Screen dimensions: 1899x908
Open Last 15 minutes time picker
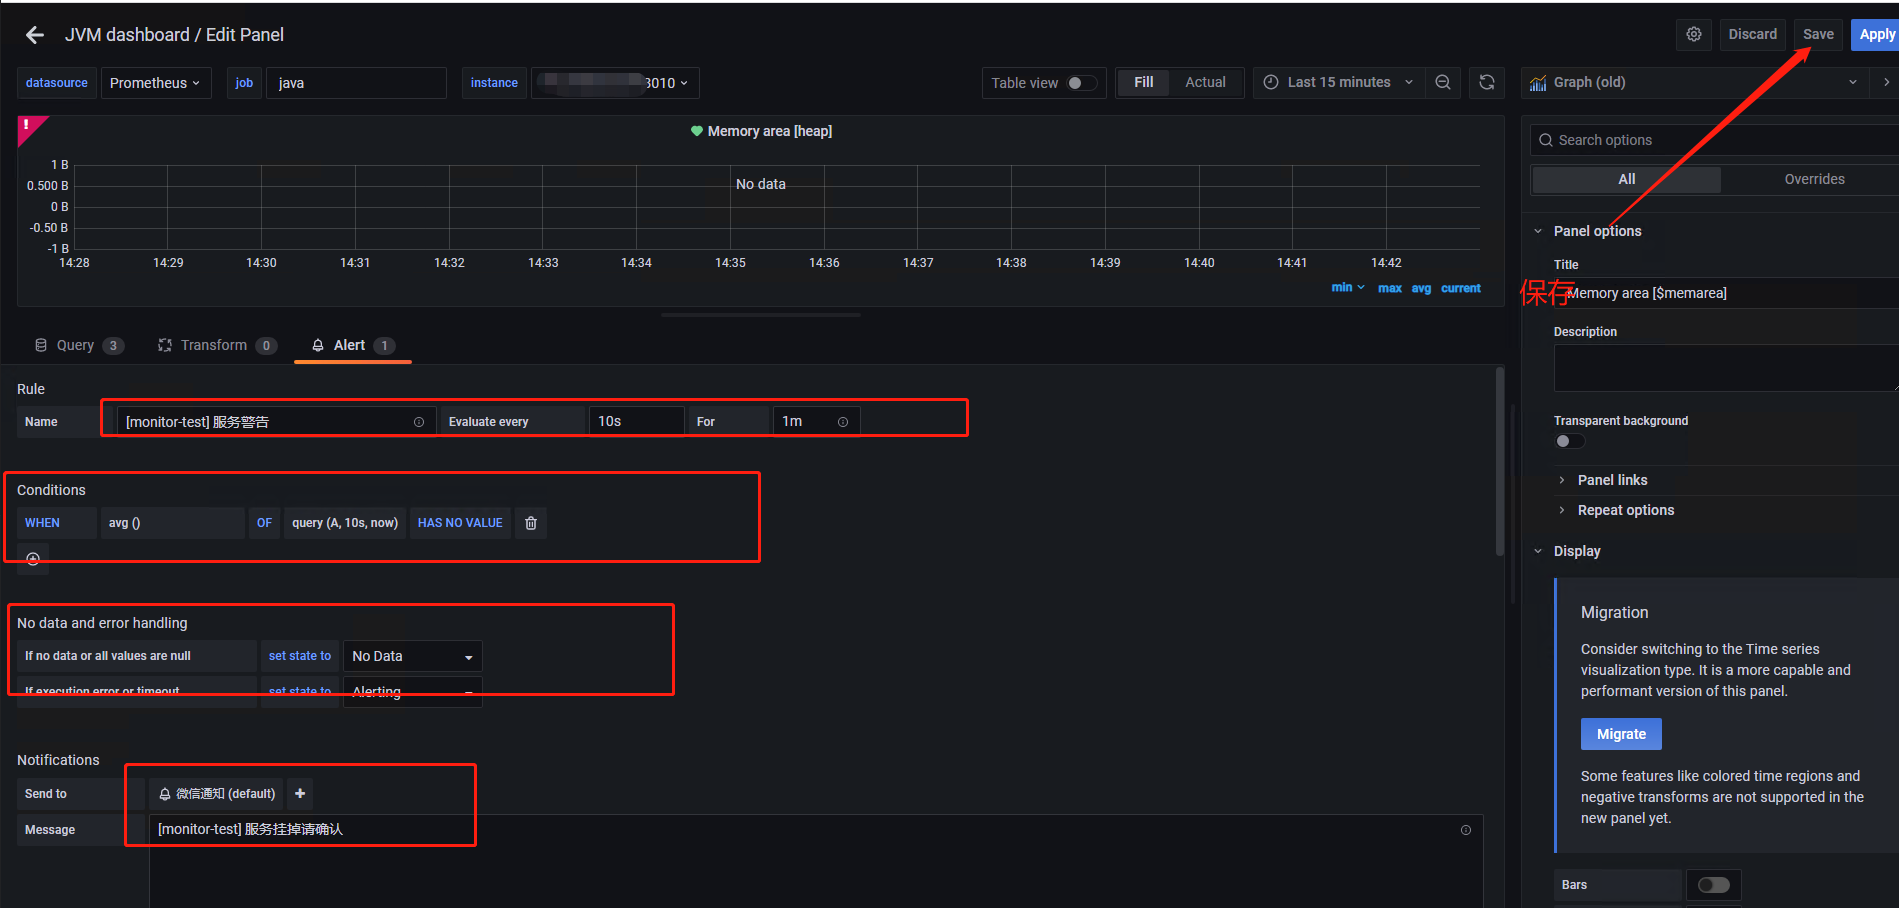pyautogui.click(x=1339, y=82)
